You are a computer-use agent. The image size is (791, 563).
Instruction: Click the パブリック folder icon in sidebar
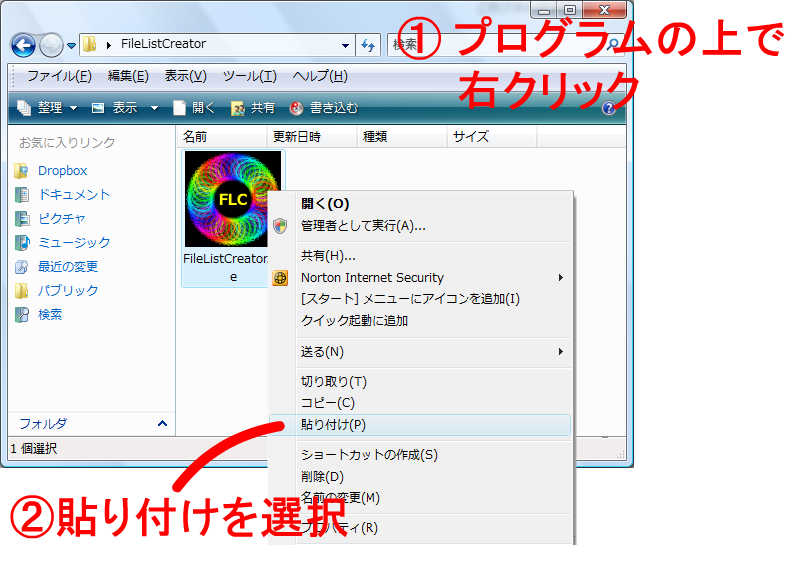pos(22,291)
